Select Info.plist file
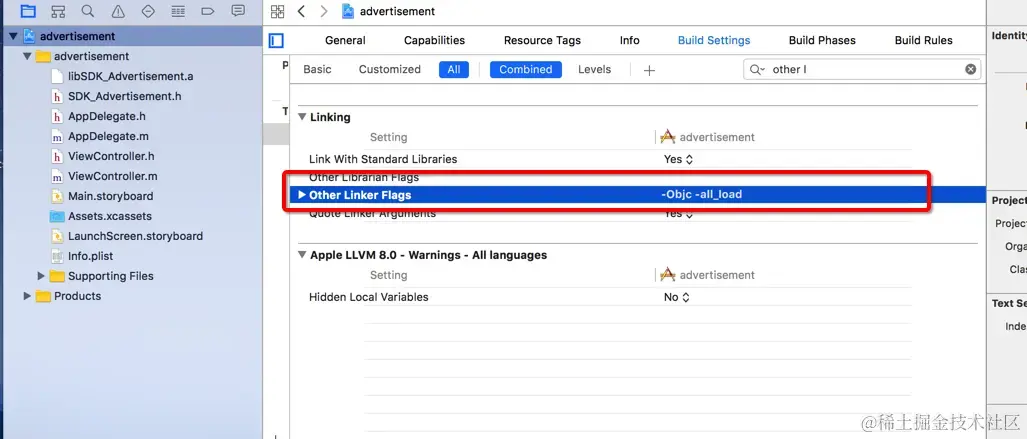Screen dimensions: 1027x439 [92, 256]
